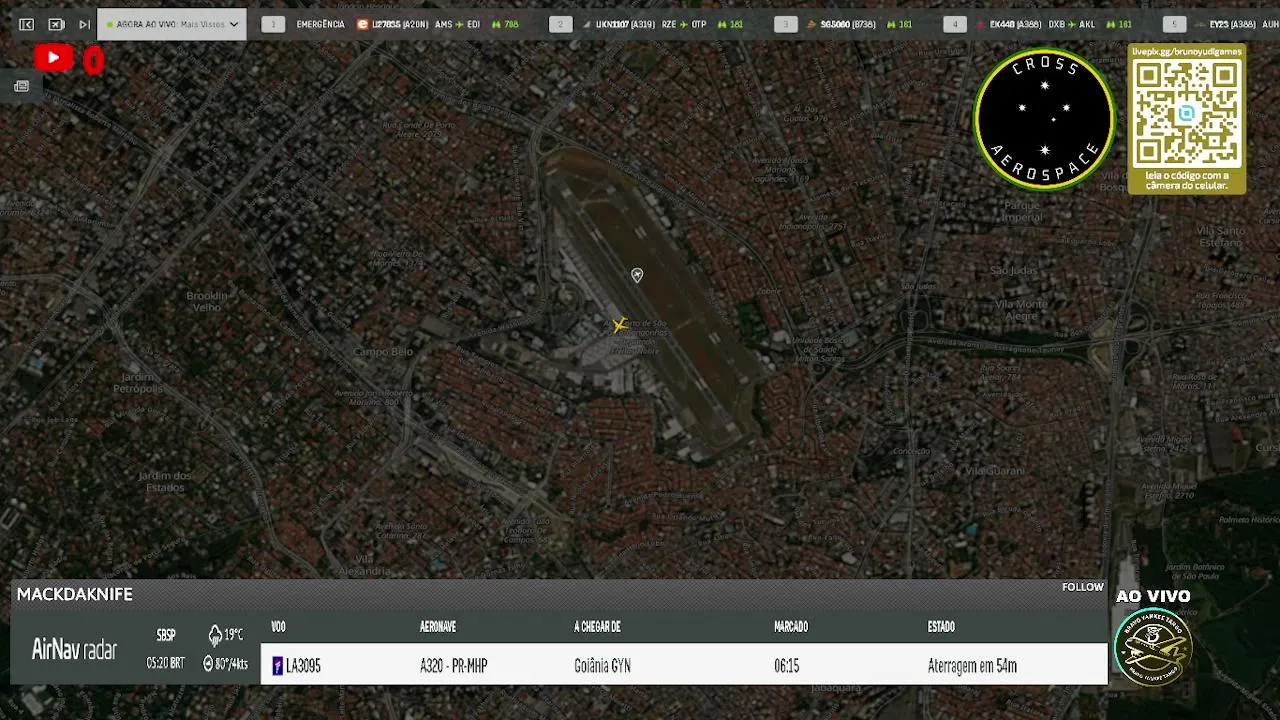Click SpiceJet airline icon for SG5060
This screenshot has width=1280, height=720.
coord(813,24)
